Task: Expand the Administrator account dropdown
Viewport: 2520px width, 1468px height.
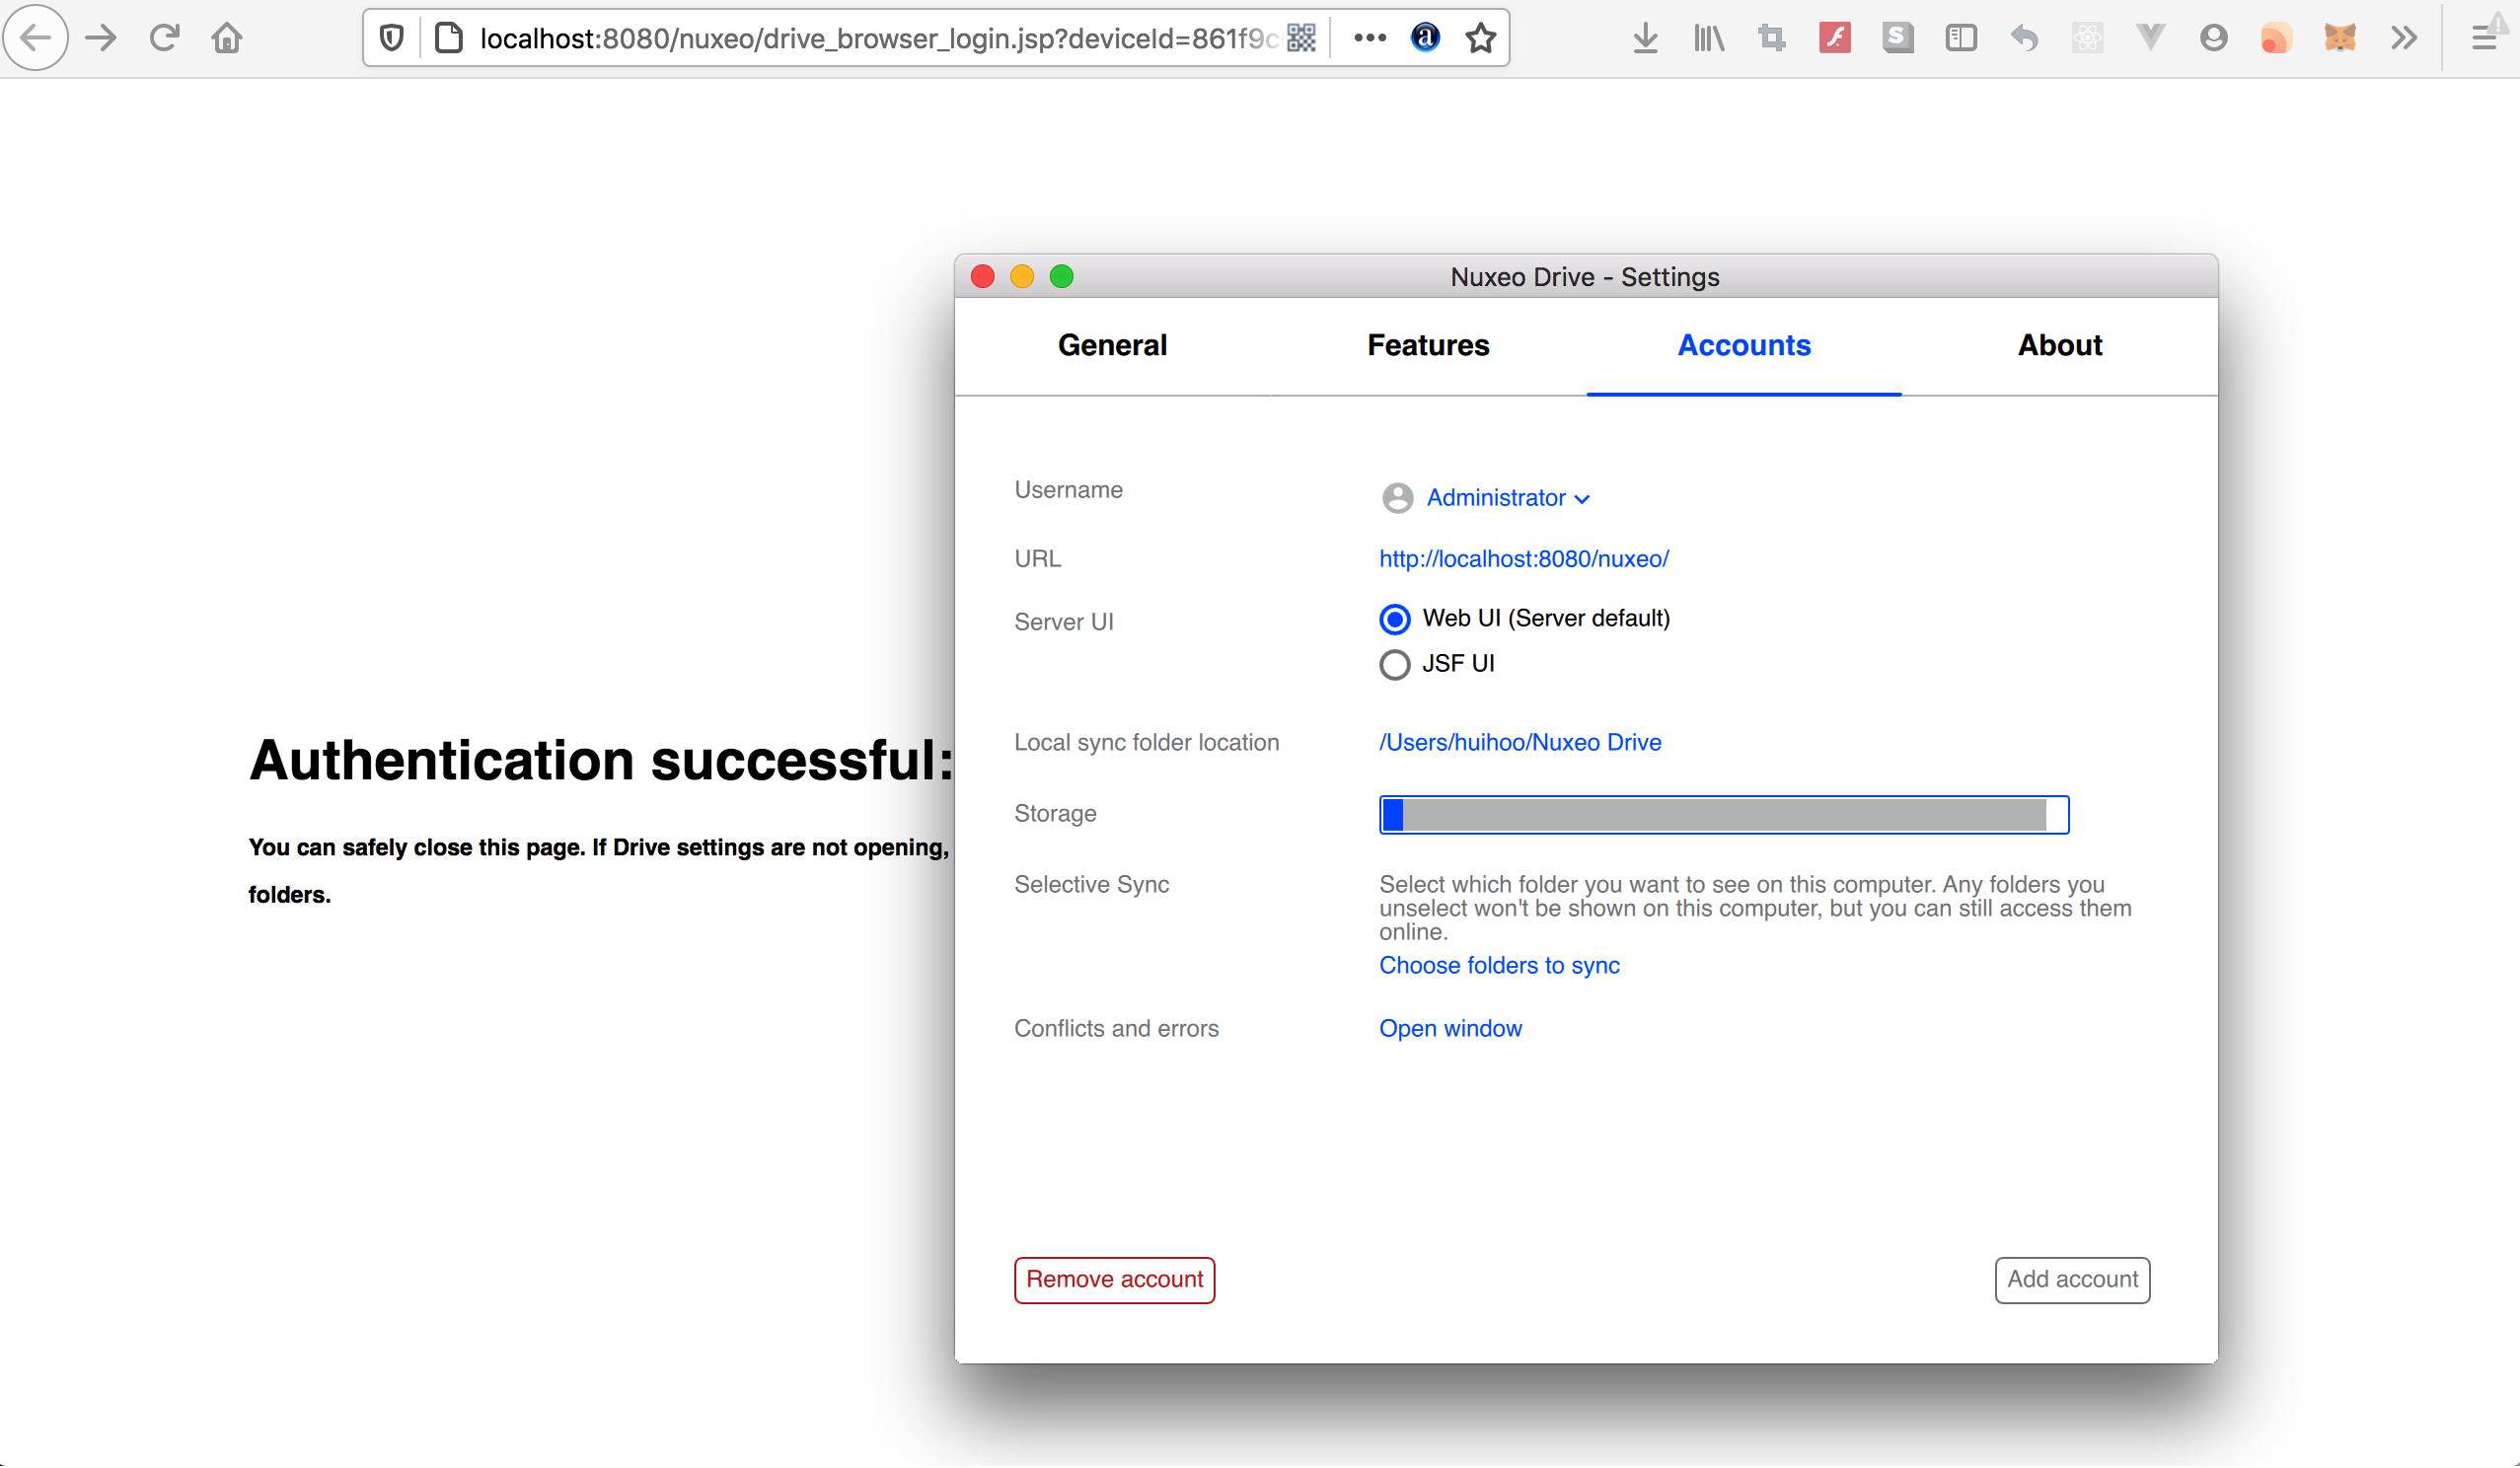Action: click(x=1507, y=498)
